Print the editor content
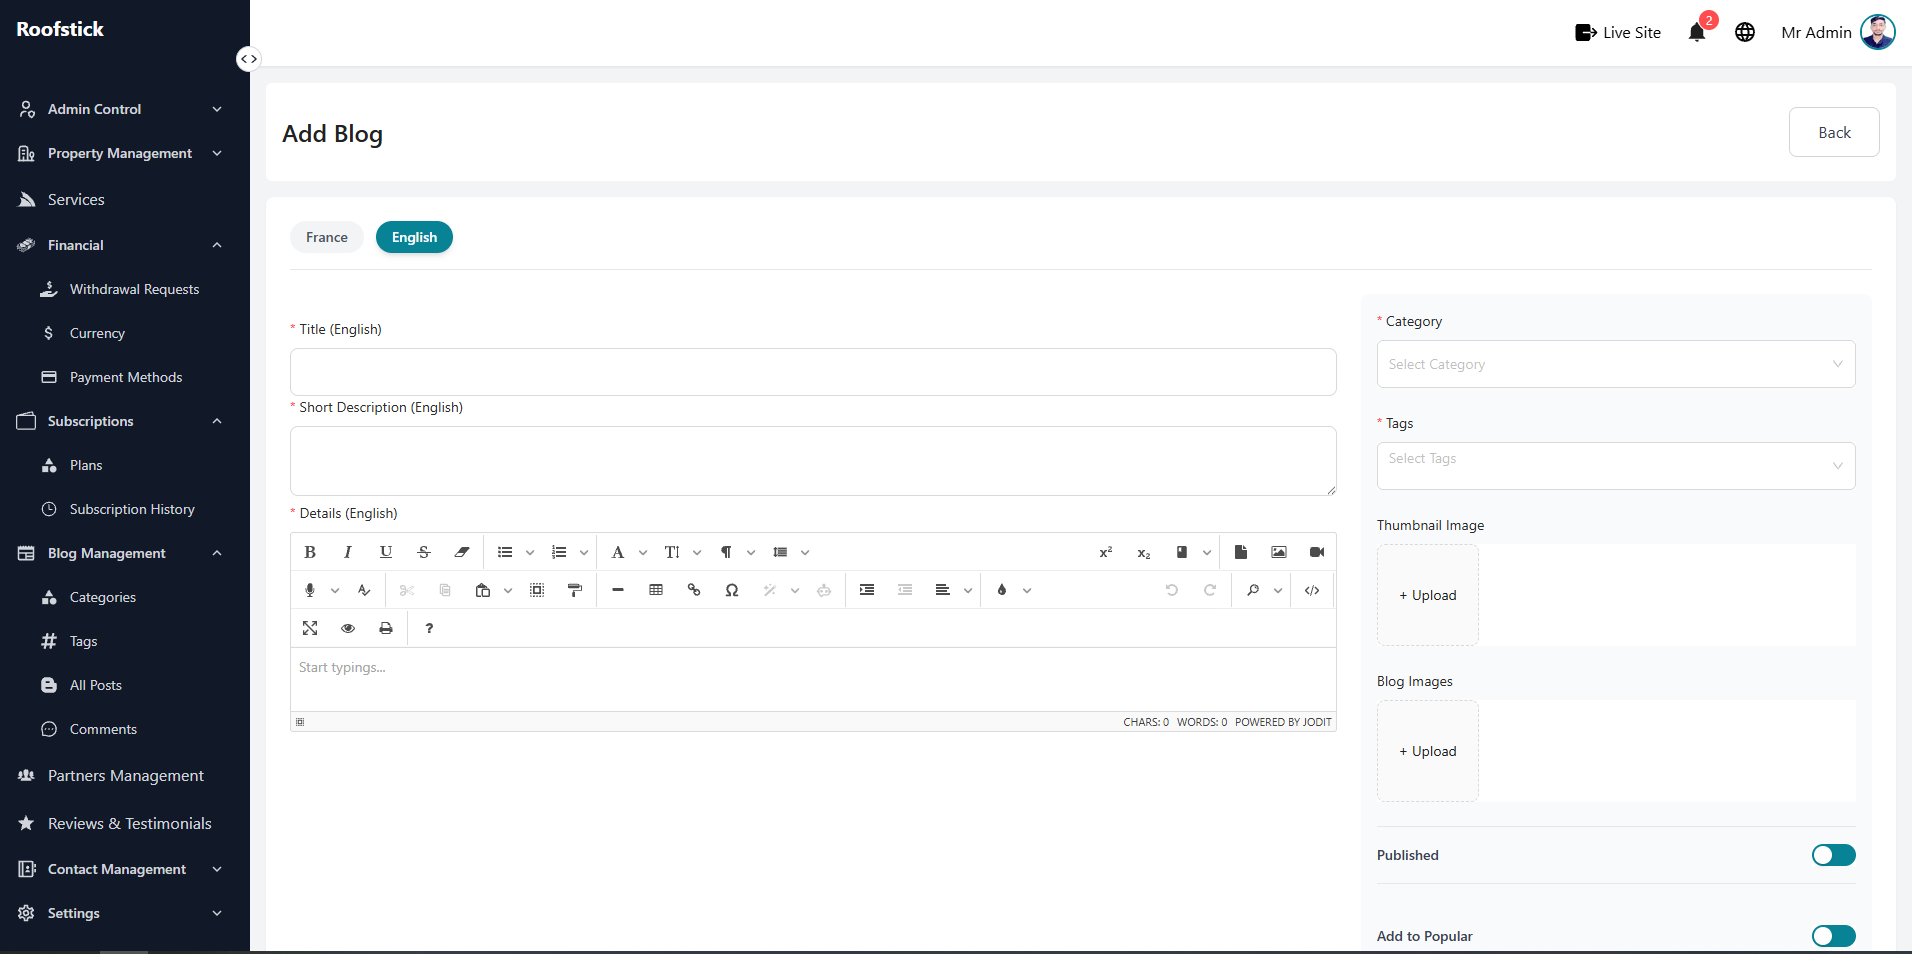Viewport: 1912px width, 954px height. [386, 628]
